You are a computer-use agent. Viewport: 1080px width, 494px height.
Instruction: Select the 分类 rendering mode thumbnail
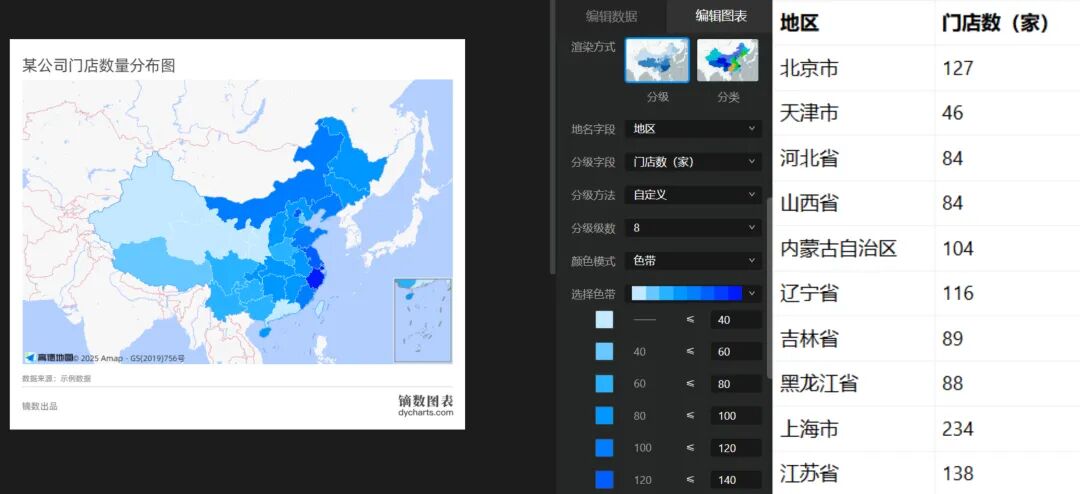pyautogui.click(x=728, y=60)
